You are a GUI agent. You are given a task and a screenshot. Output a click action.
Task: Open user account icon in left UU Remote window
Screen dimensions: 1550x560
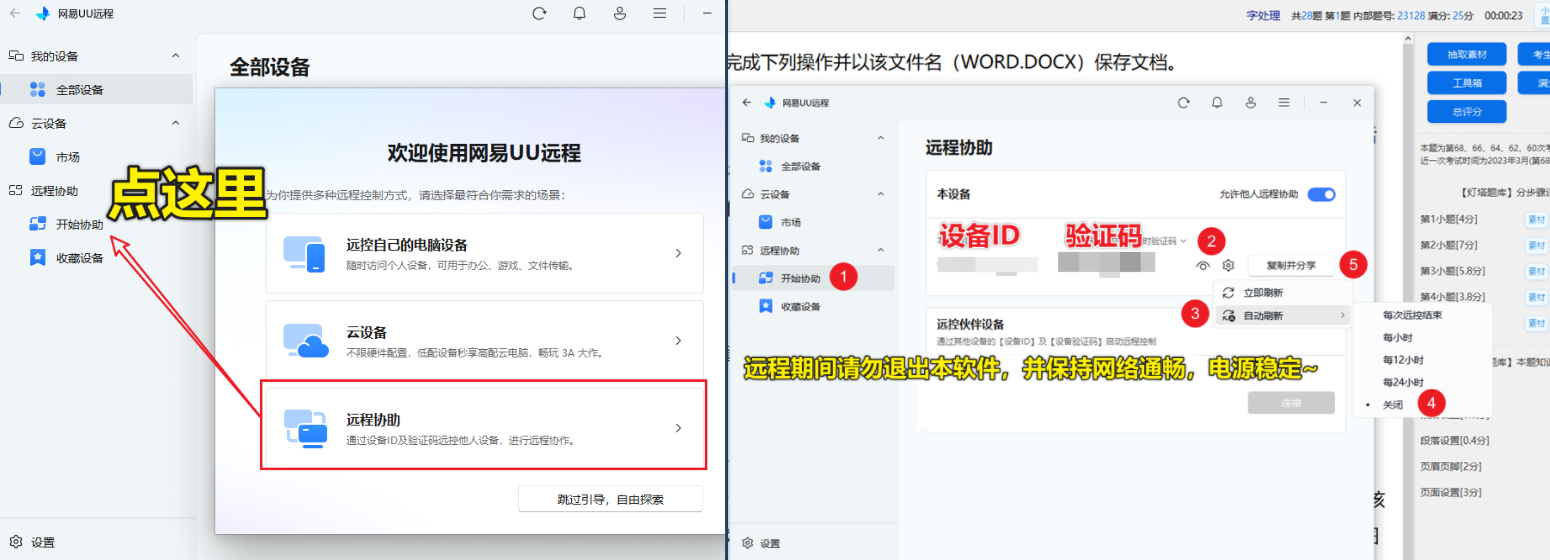(x=620, y=14)
